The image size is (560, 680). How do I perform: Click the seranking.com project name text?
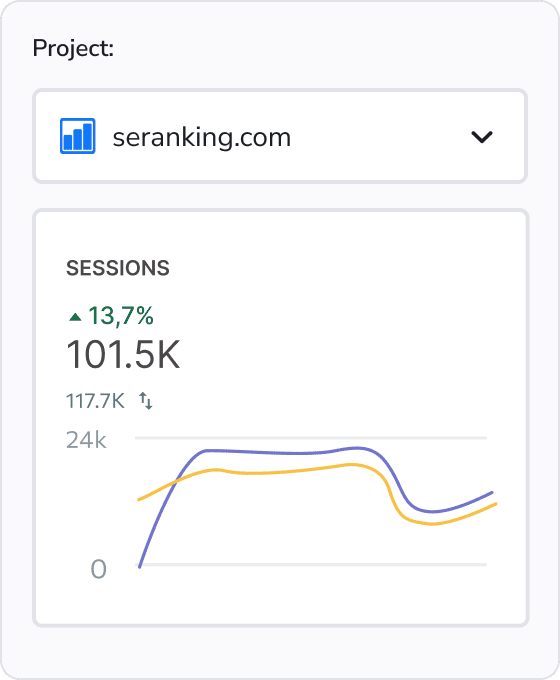(x=202, y=138)
